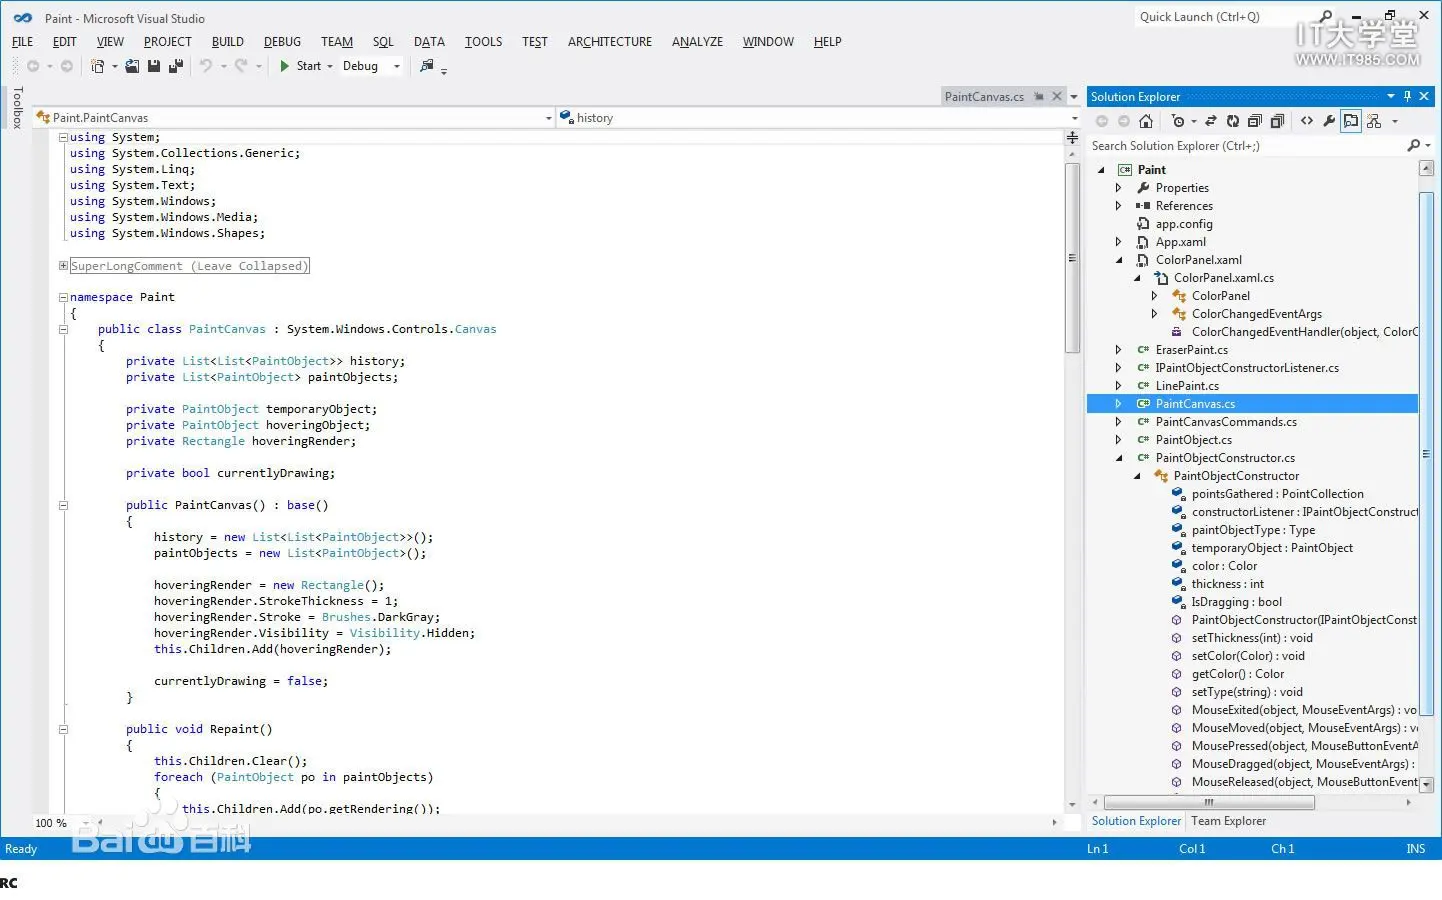Select the LinePaint.cs file item
The height and width of the screenshot is (900, 1442).
1187,386
